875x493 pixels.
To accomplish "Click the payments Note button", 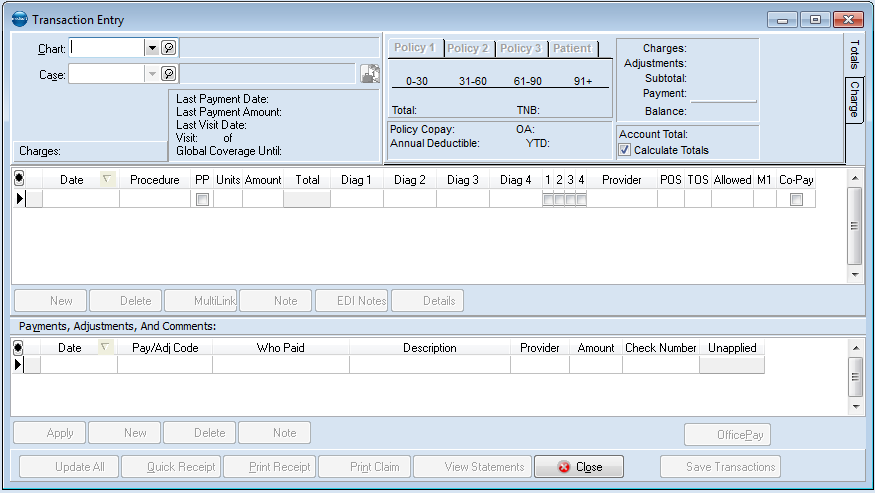I will pyautogui.click(x=275, y=433).
